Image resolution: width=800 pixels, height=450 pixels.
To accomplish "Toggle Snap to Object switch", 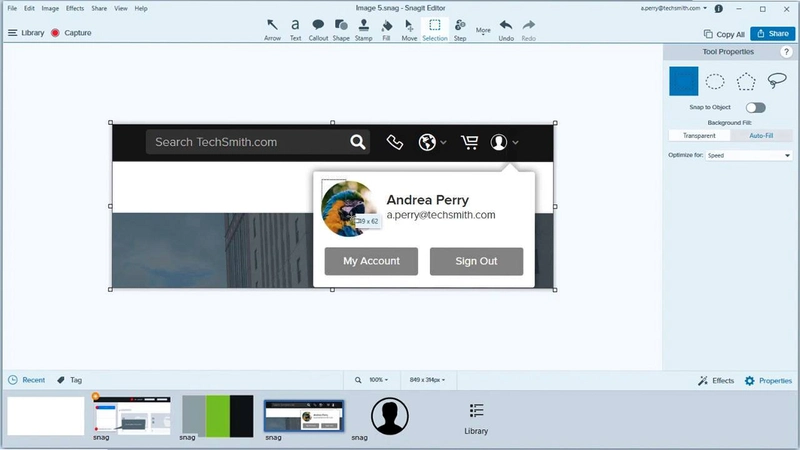I will pos(755,108).
